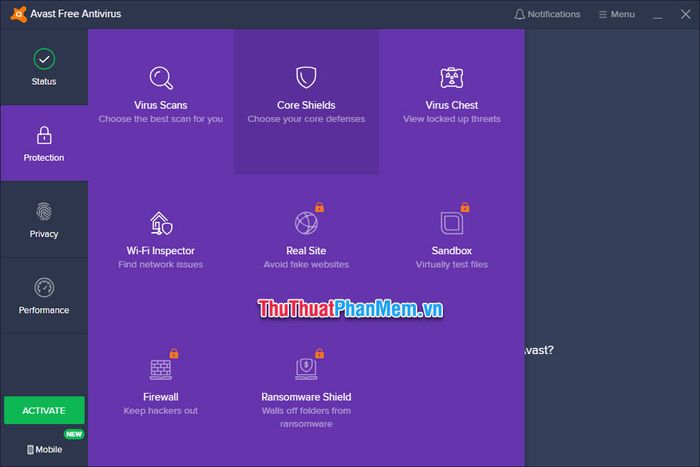Click the lock badge on Firewall

pos(174,353)
